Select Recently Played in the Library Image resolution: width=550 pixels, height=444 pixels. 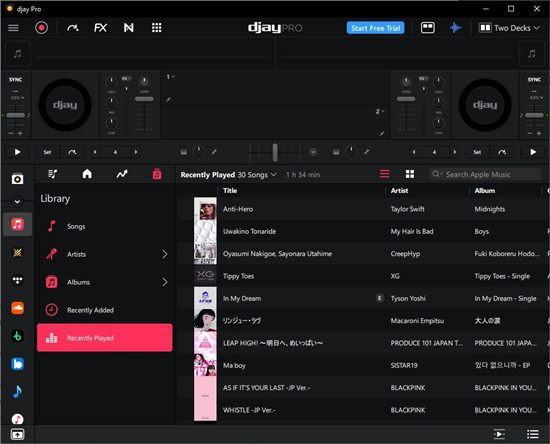[x=105, y=338]
